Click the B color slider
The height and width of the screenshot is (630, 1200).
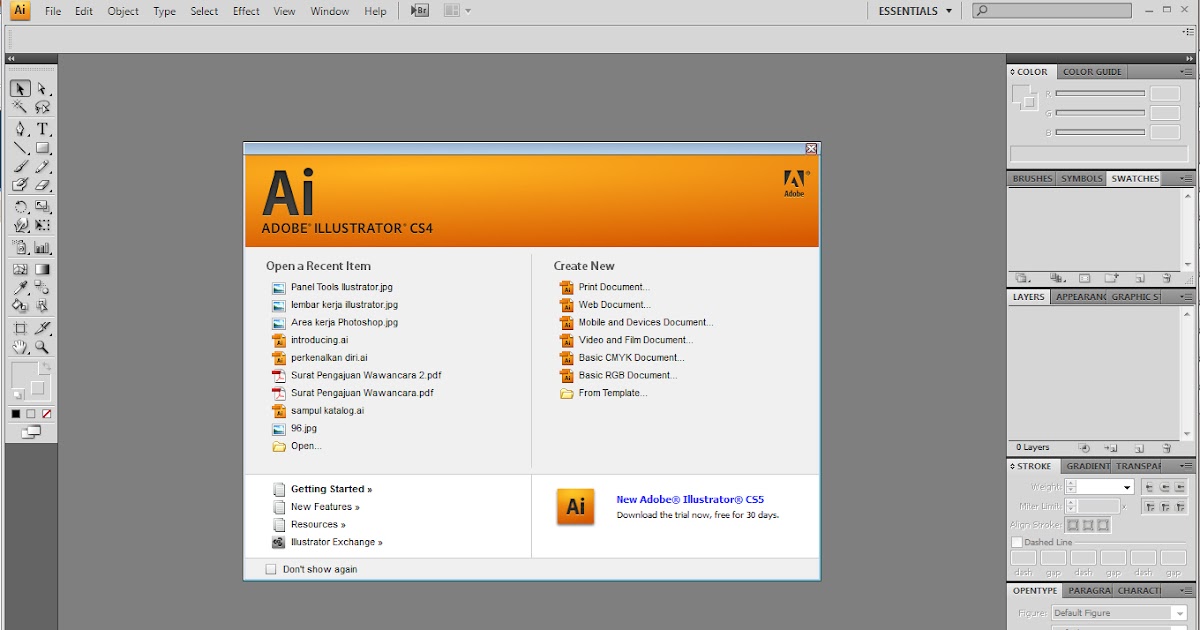(x=1100, y=132)
